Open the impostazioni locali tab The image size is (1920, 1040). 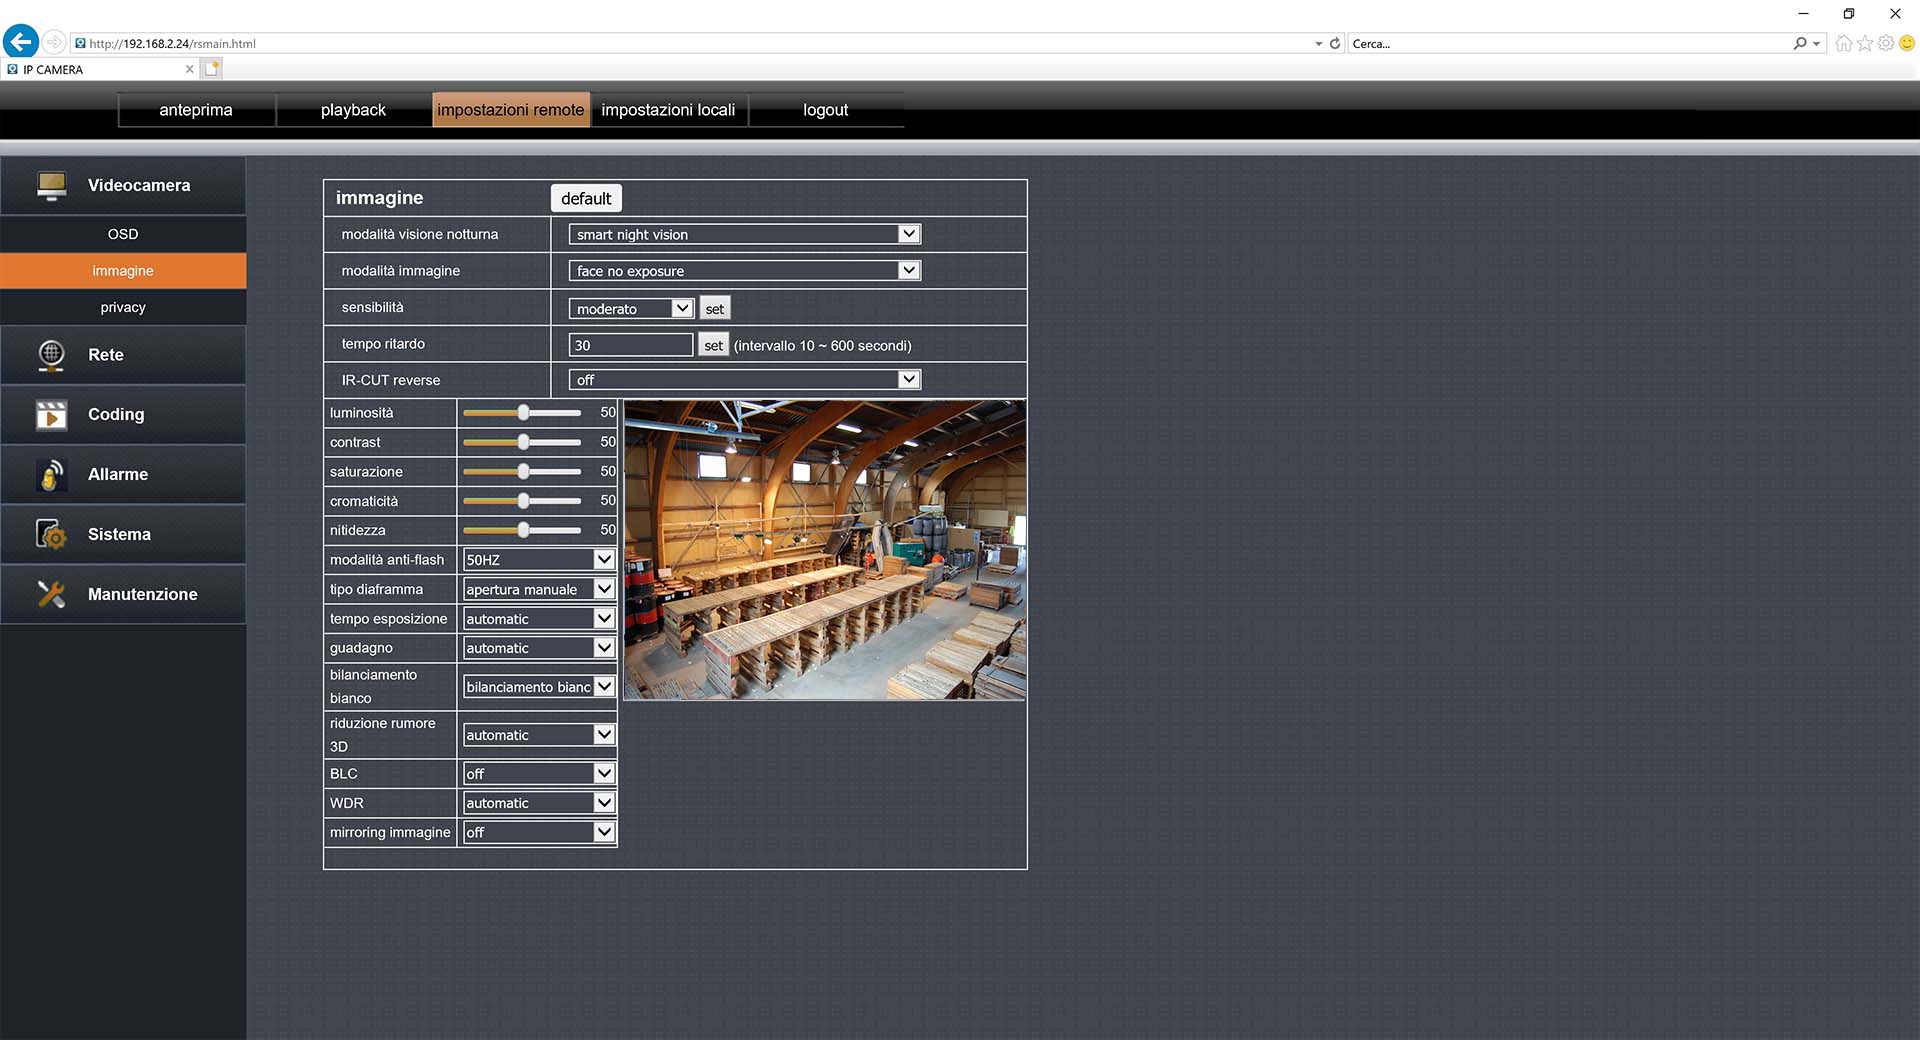click(x=668, y=110)
